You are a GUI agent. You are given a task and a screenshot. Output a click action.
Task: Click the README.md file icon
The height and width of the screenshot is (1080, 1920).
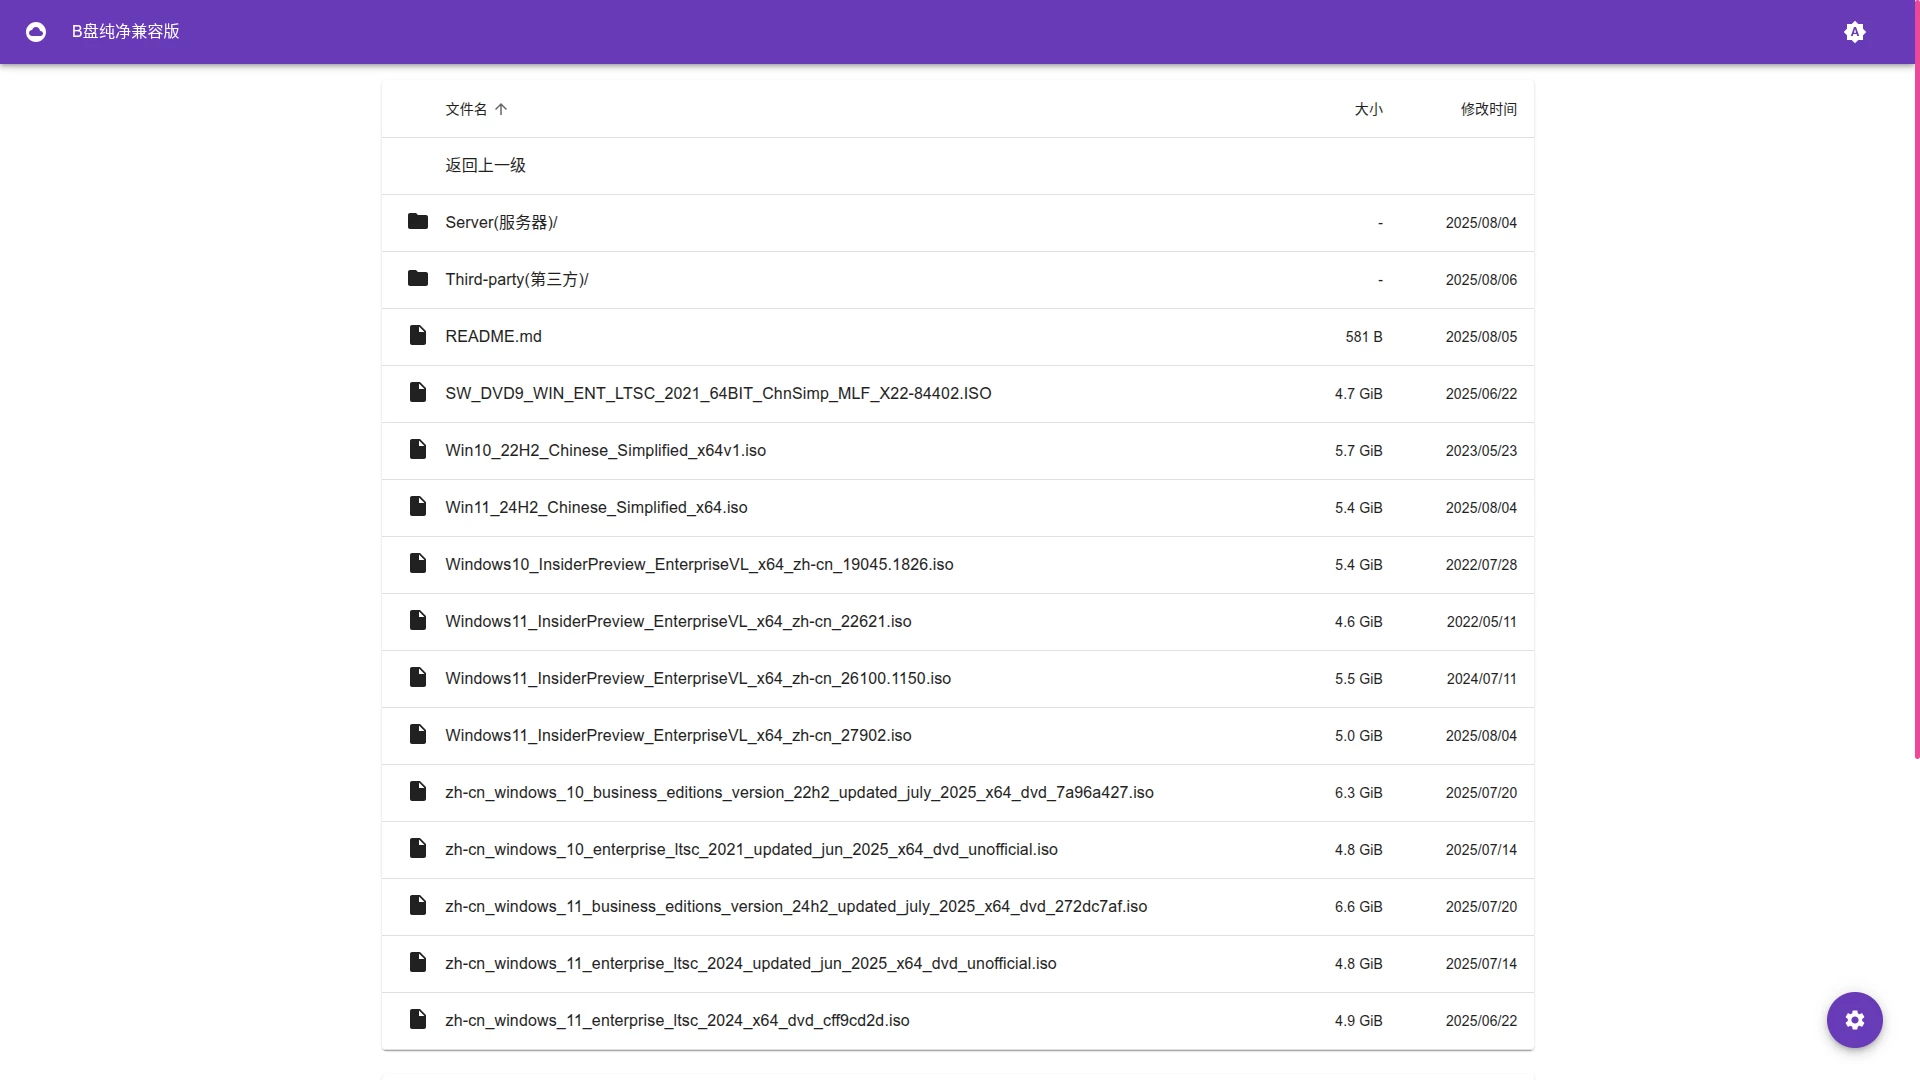418,335
